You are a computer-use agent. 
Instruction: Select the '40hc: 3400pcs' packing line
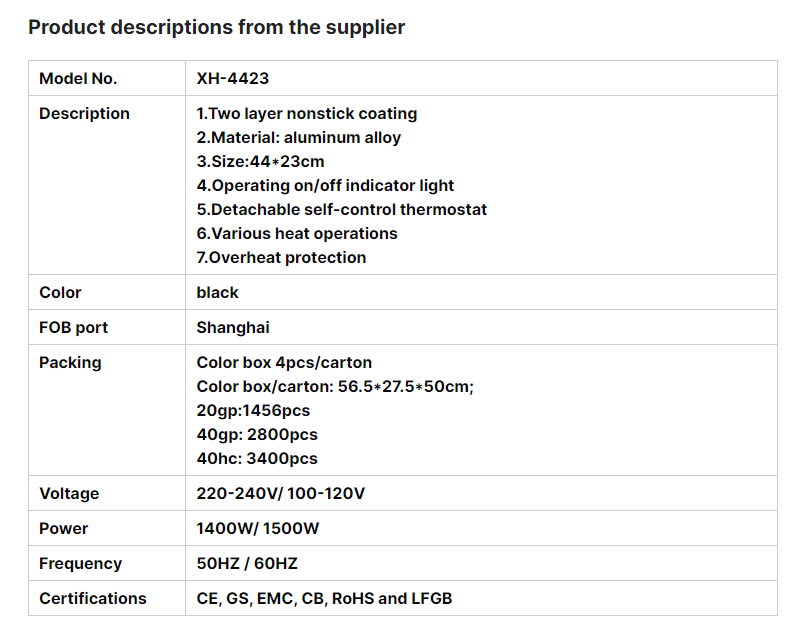point(257,458)
